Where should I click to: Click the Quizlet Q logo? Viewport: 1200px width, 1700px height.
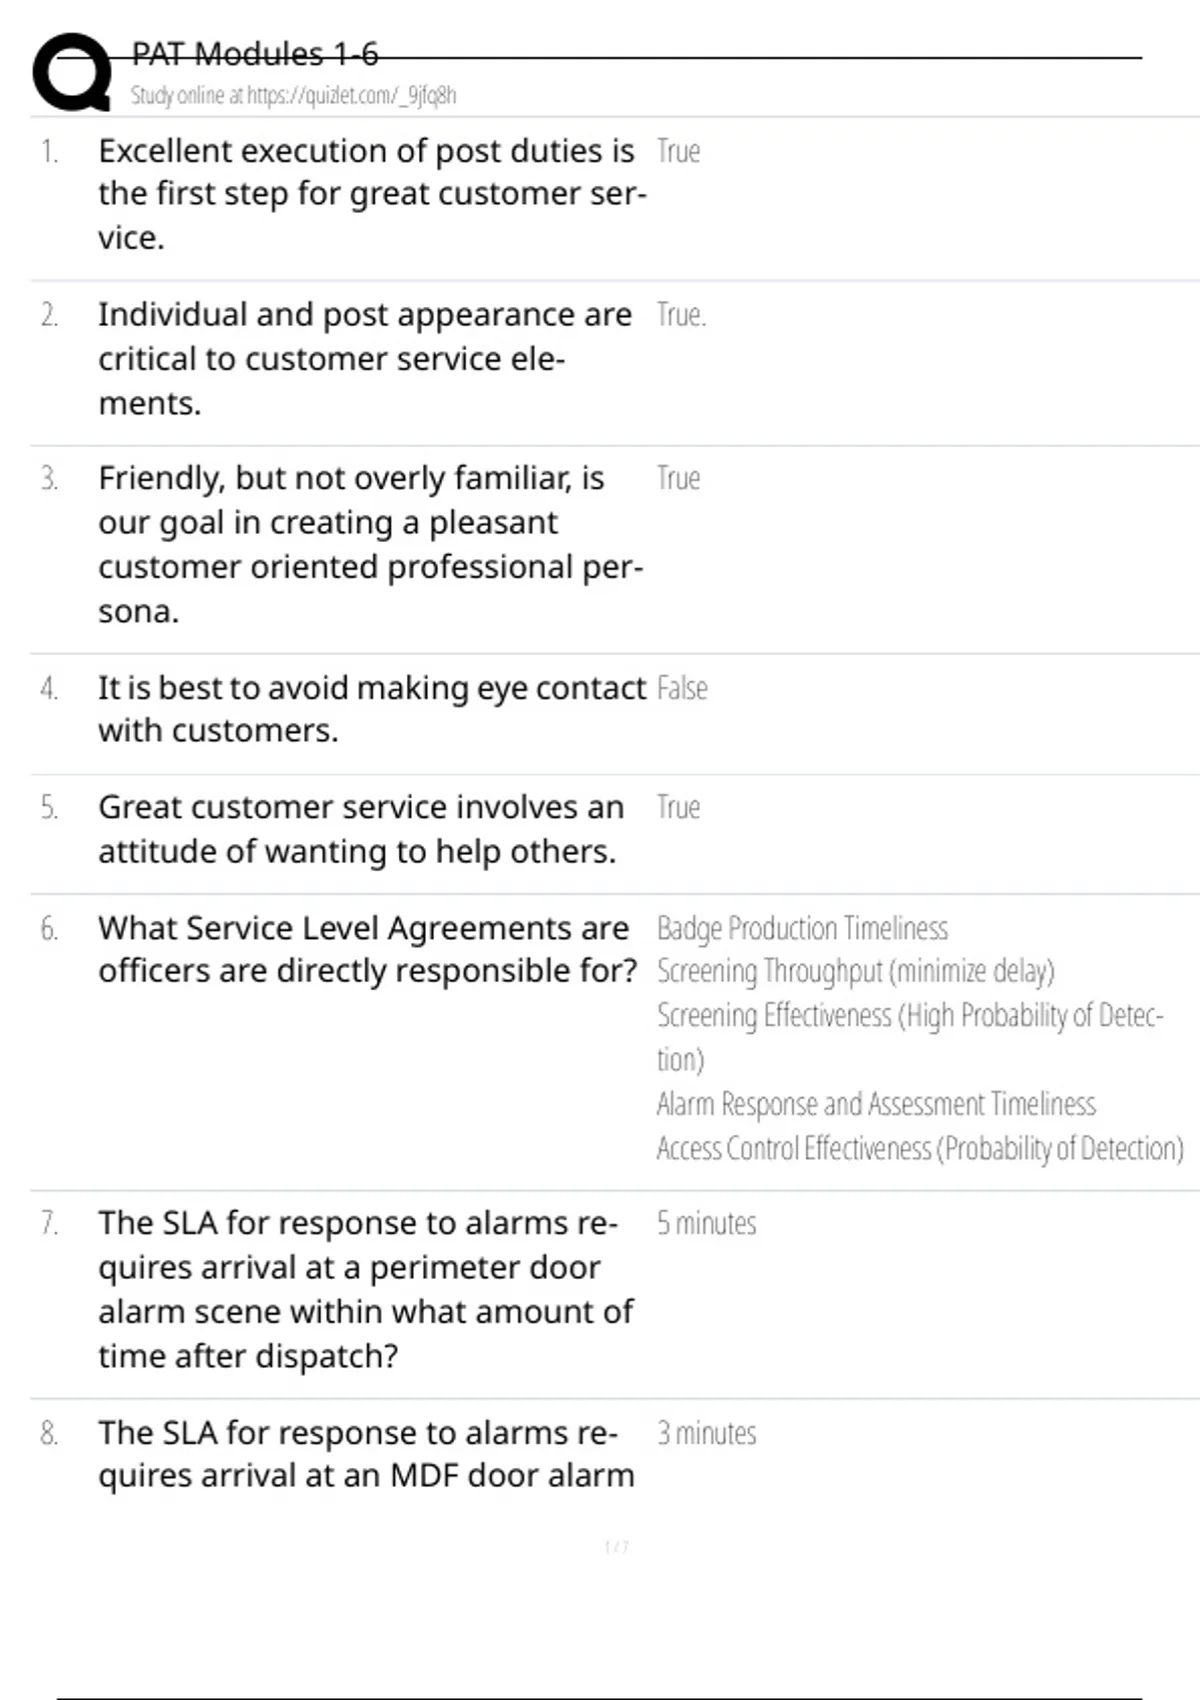(72, 72)
